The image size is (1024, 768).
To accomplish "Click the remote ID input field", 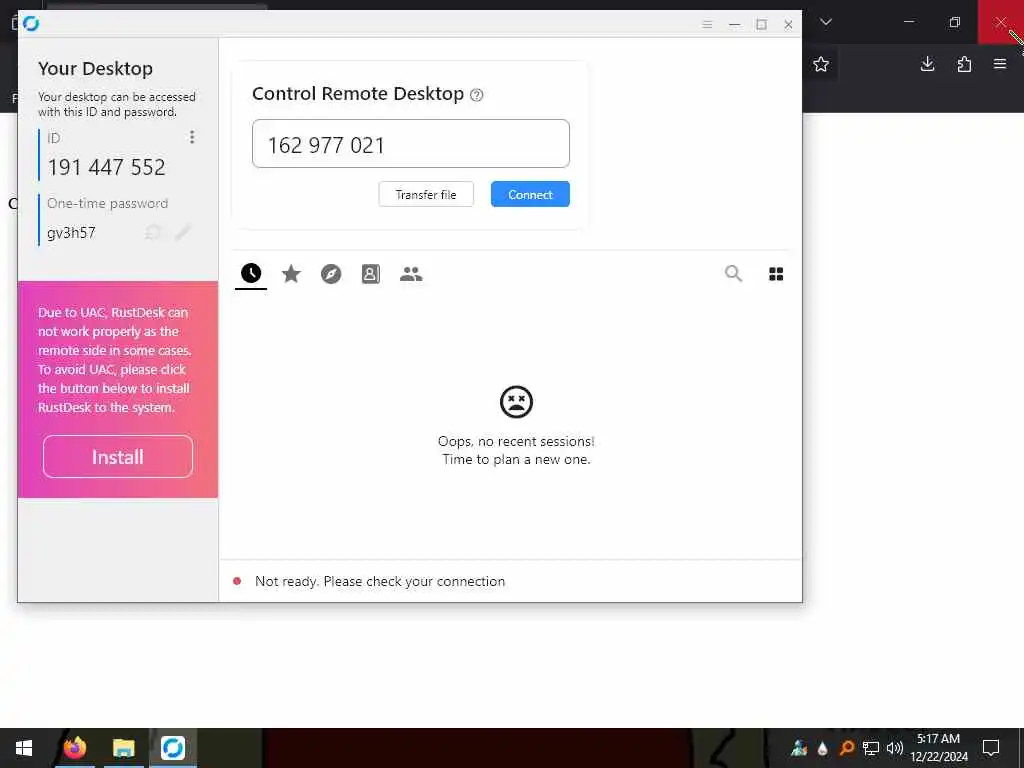I will [x=411, y=144].
